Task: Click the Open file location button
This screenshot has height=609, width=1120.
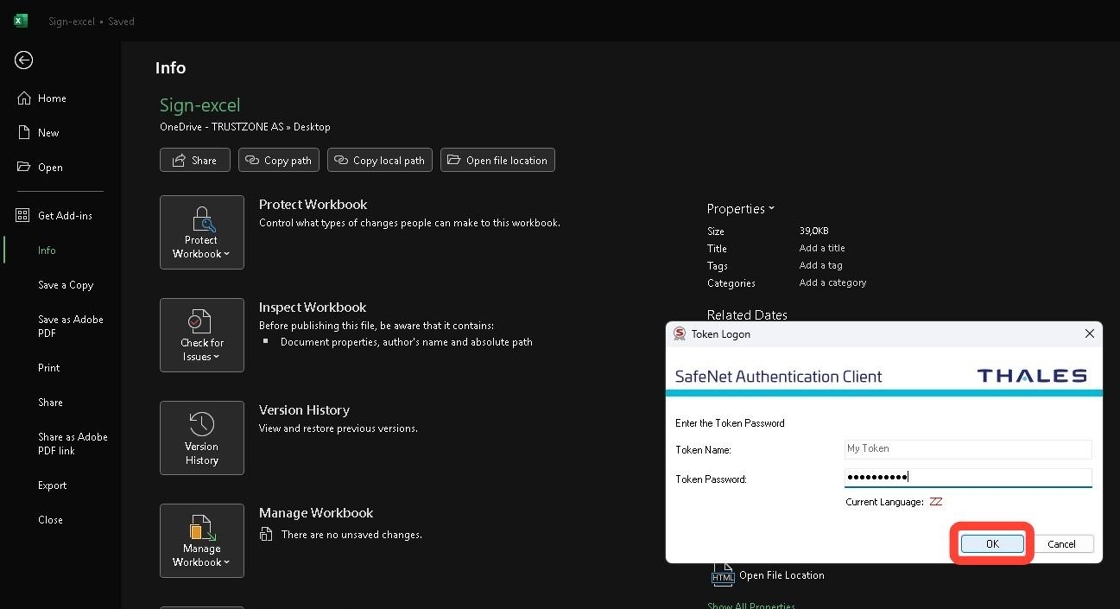Action: point(497,160)
